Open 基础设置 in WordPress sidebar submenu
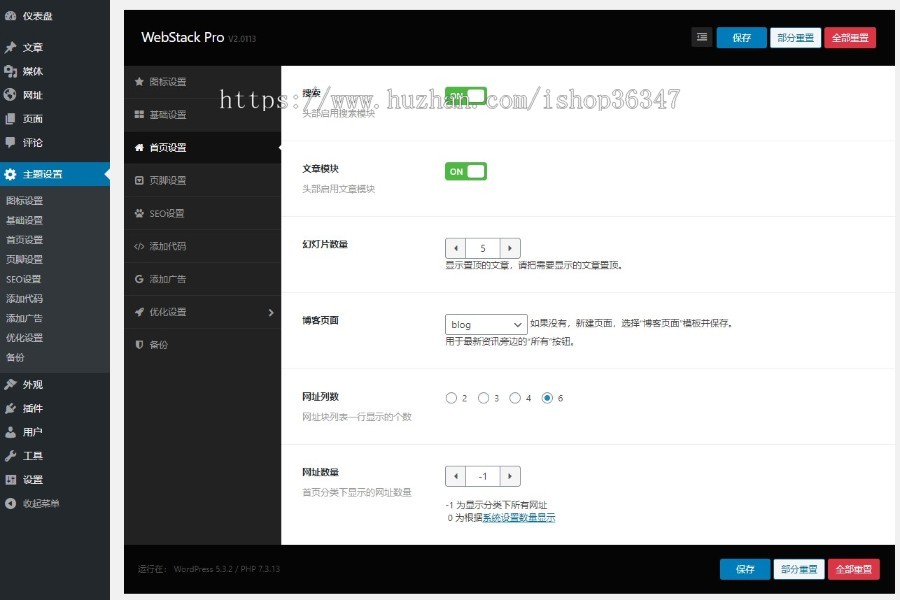900x600 pixels. [24, 220]
